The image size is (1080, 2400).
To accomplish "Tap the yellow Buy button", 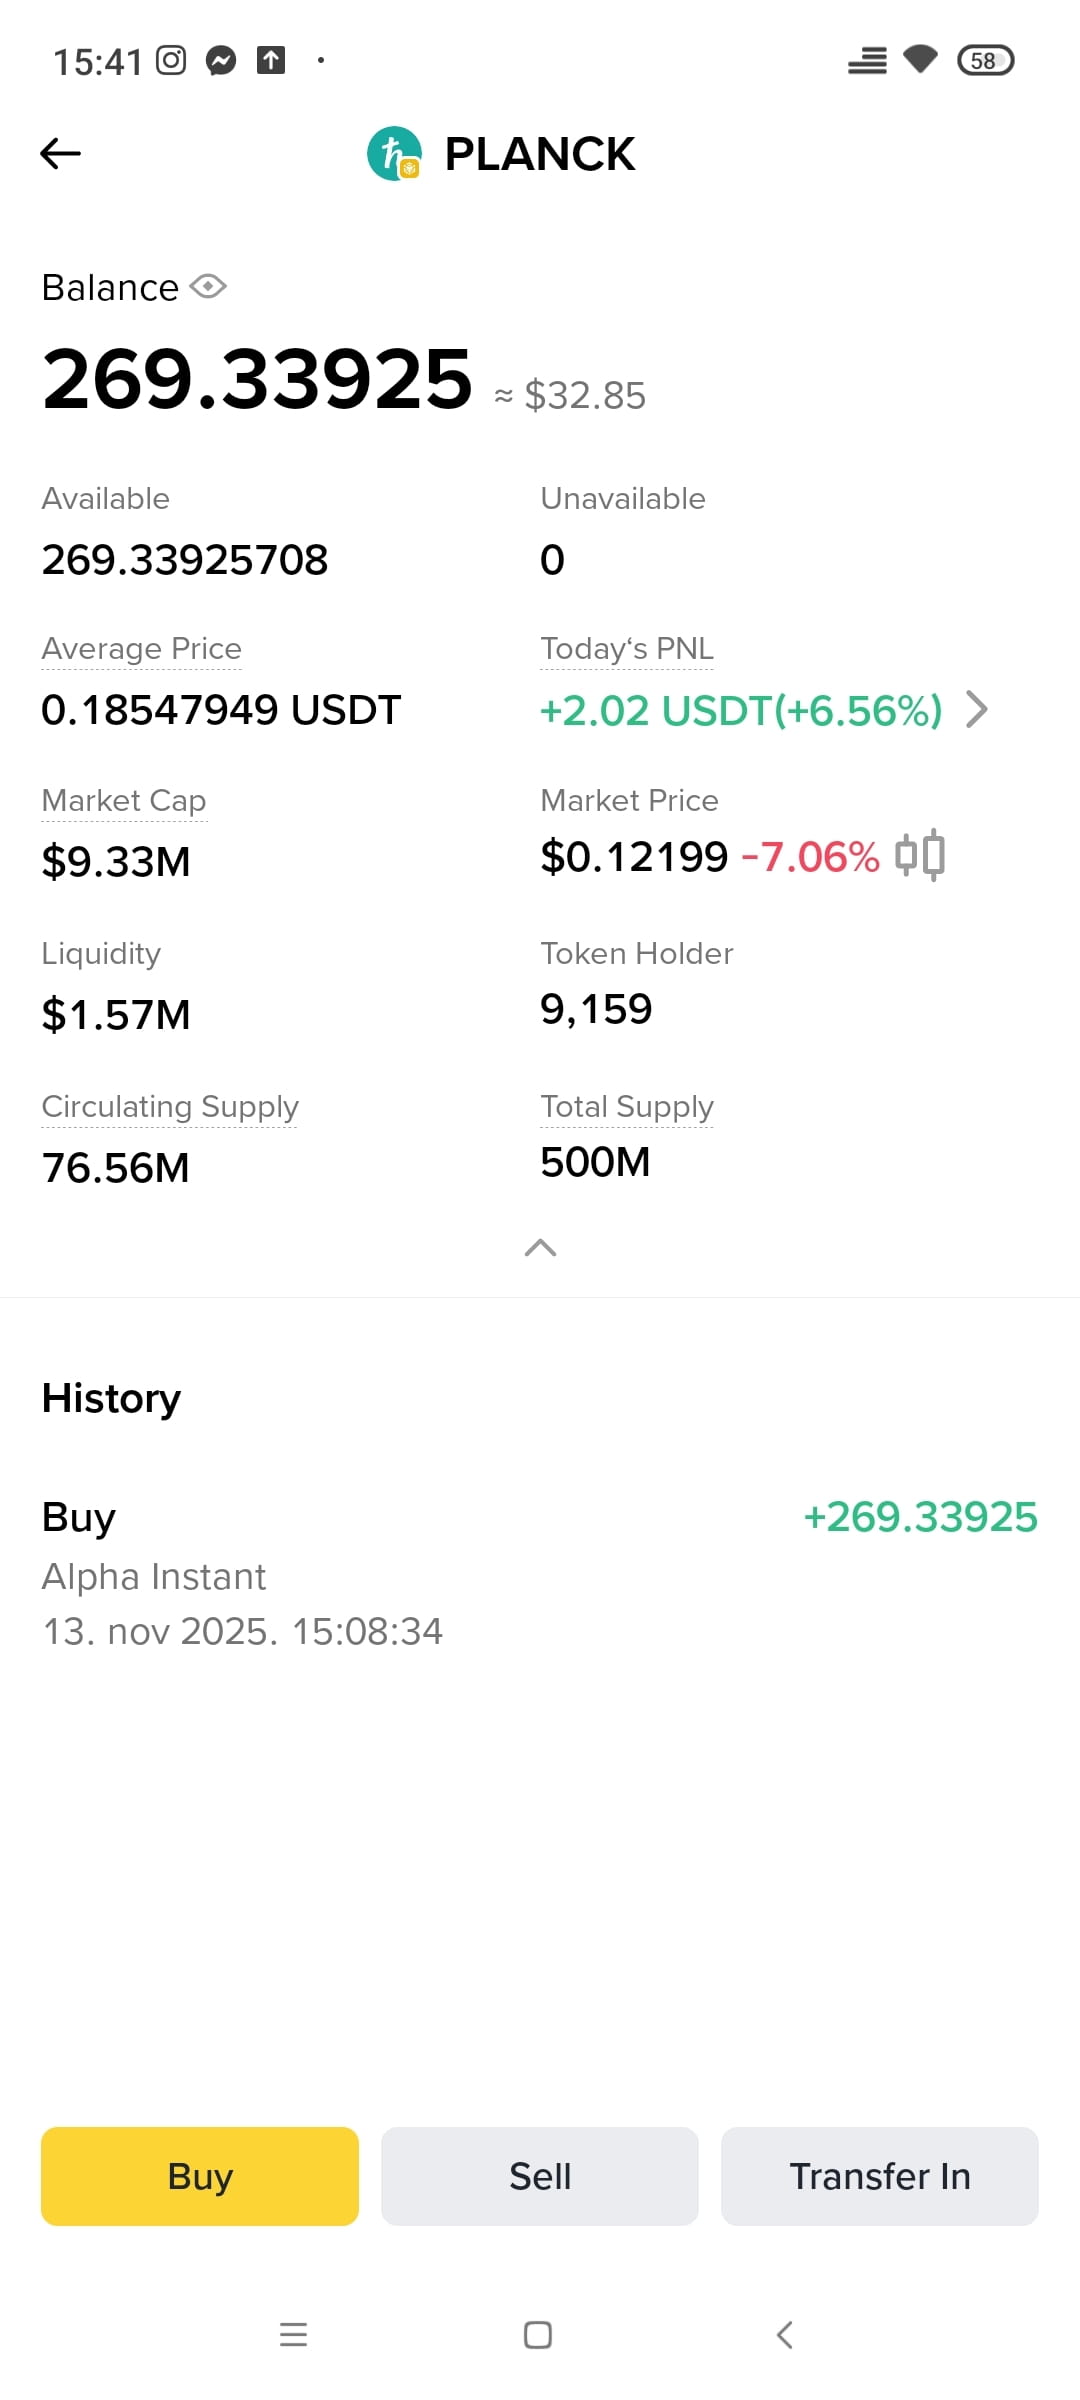I will 200,2176.
